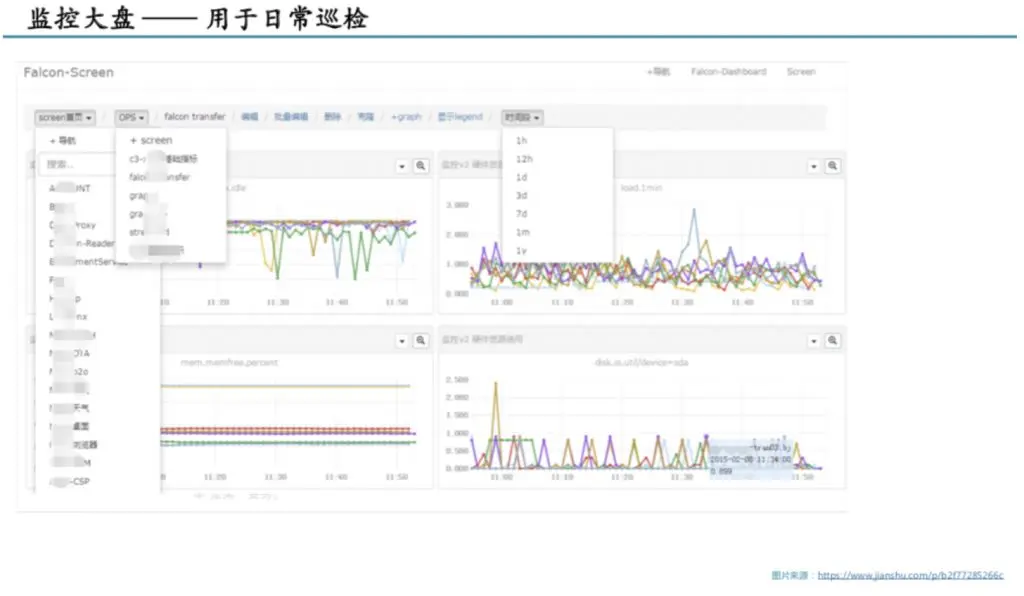This screenshot has width=1024, height=596.
Task: Select the list entry ending in -CSP
Action: click(70, 481)
